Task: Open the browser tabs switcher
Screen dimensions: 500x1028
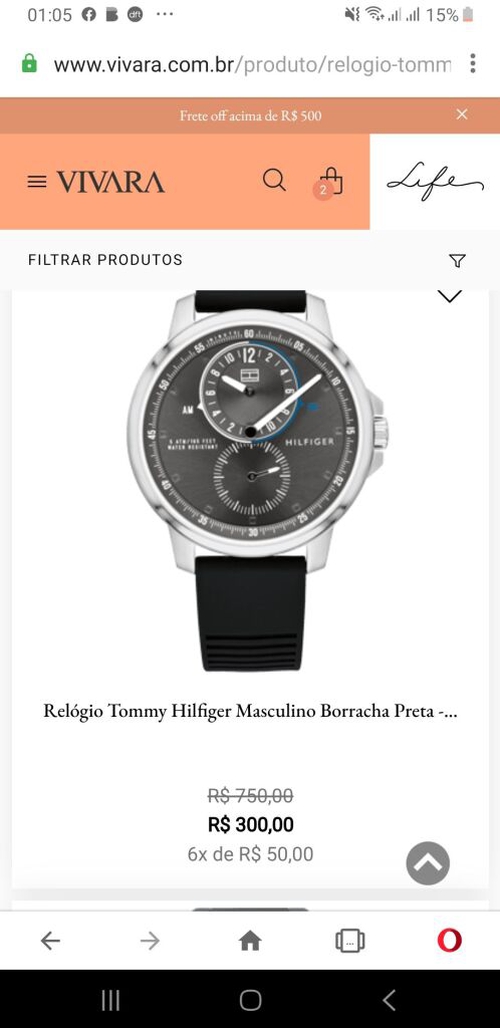Action: [350, 941]
